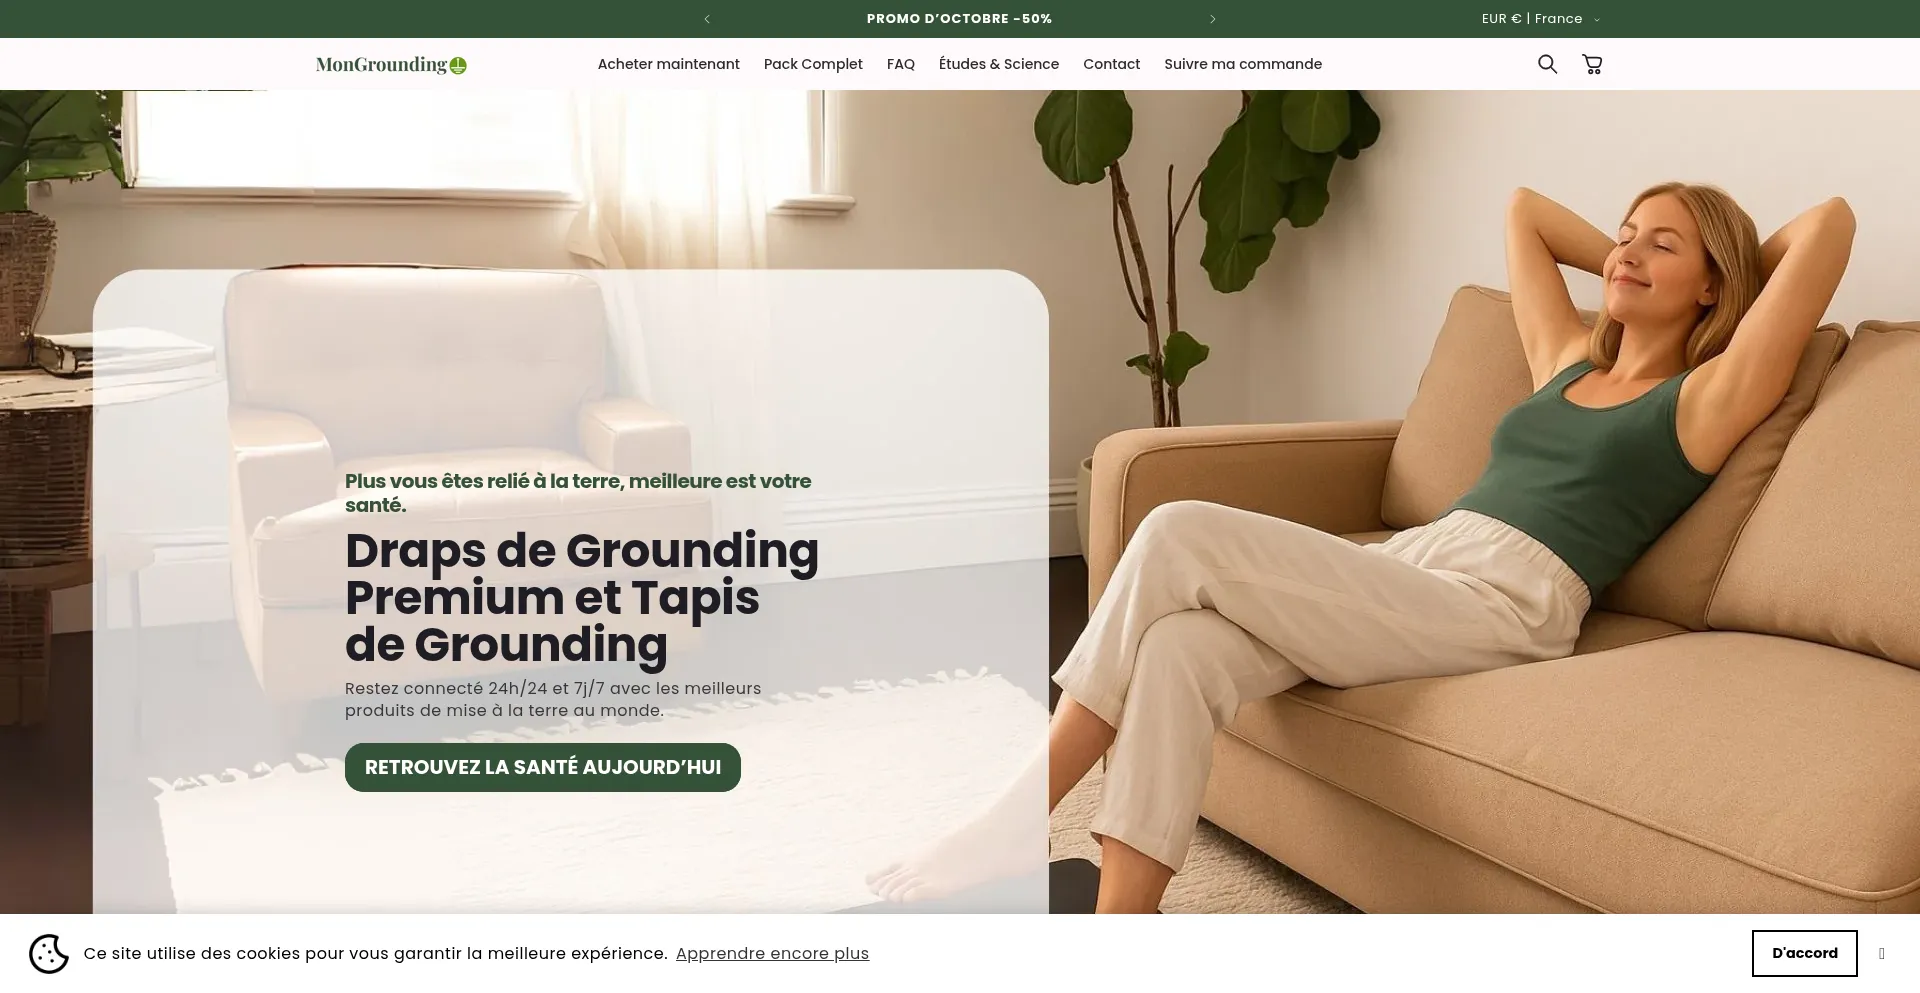This screenshot has height=993, width=1920.
Task: Open the shopping cart icon
Action: (1592, 64)
